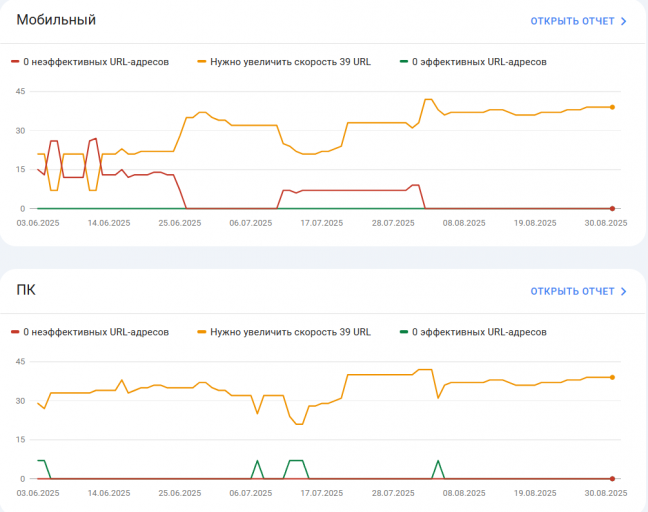Click date 30.08.2025 on Мобильный axis
The image size is (648, 512).
tap(606, 223)
